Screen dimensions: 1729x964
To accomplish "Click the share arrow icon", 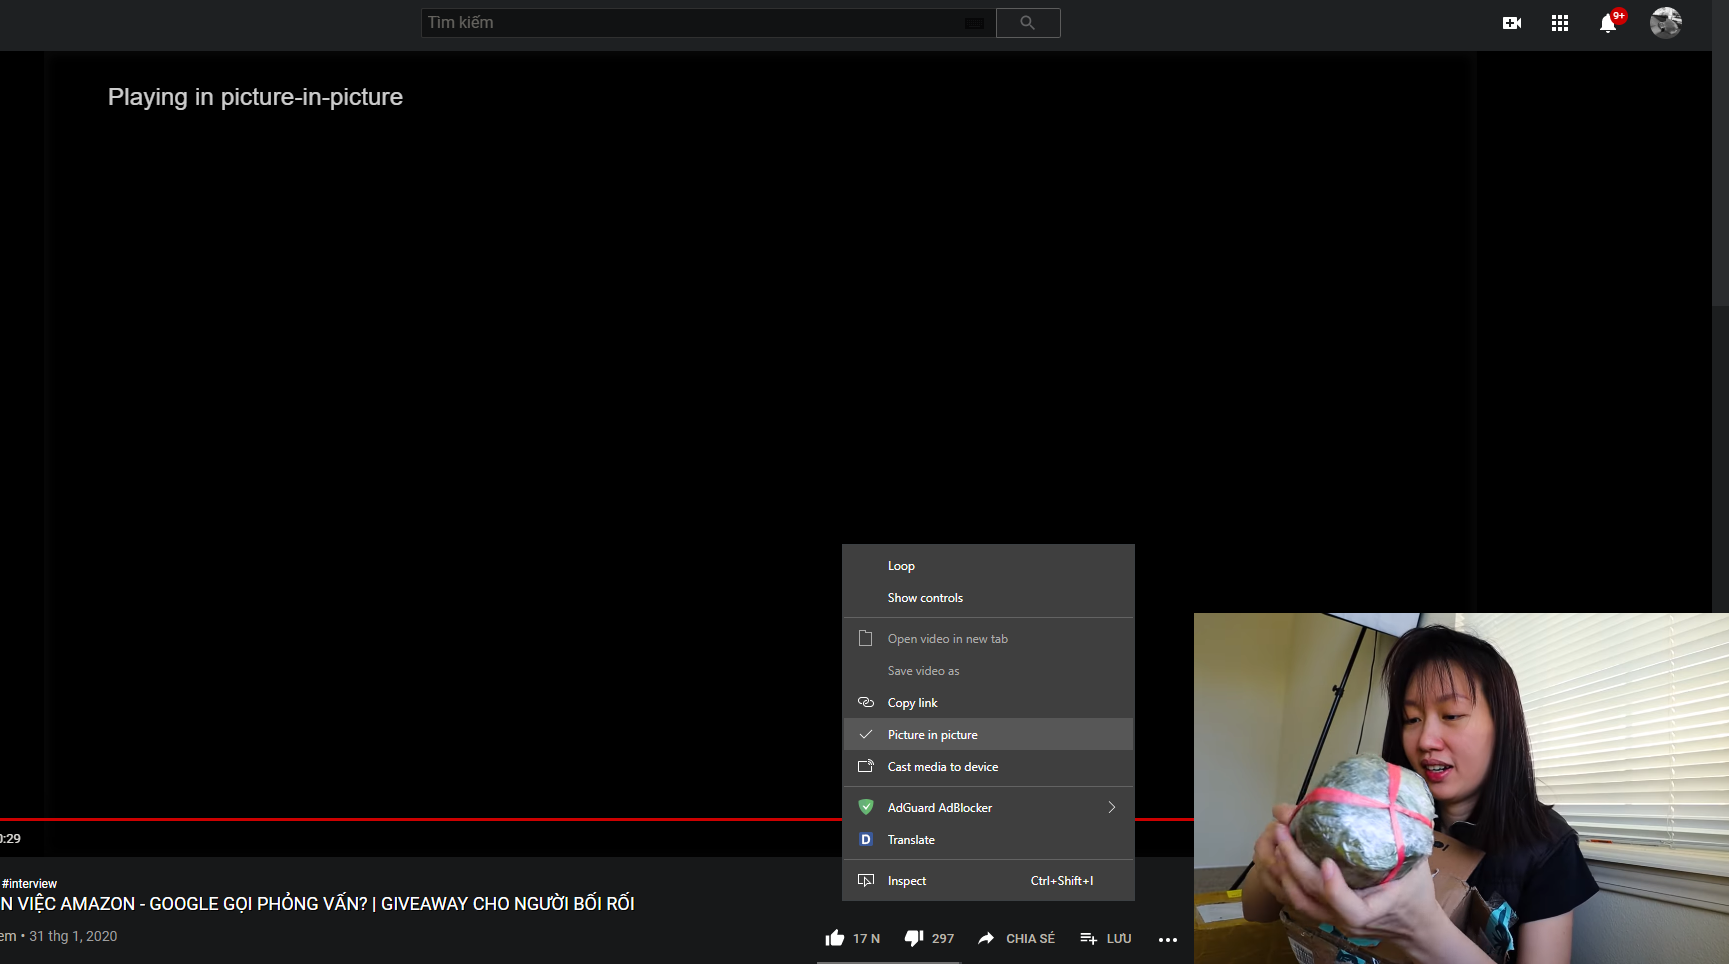I will click(986, 938).
